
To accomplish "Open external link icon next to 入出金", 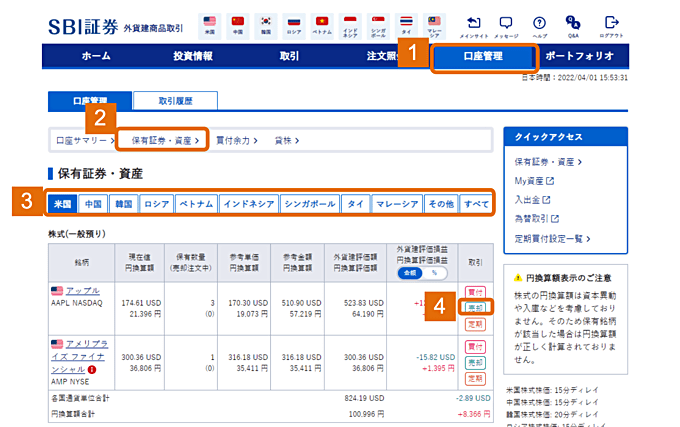I will [546, 200].
